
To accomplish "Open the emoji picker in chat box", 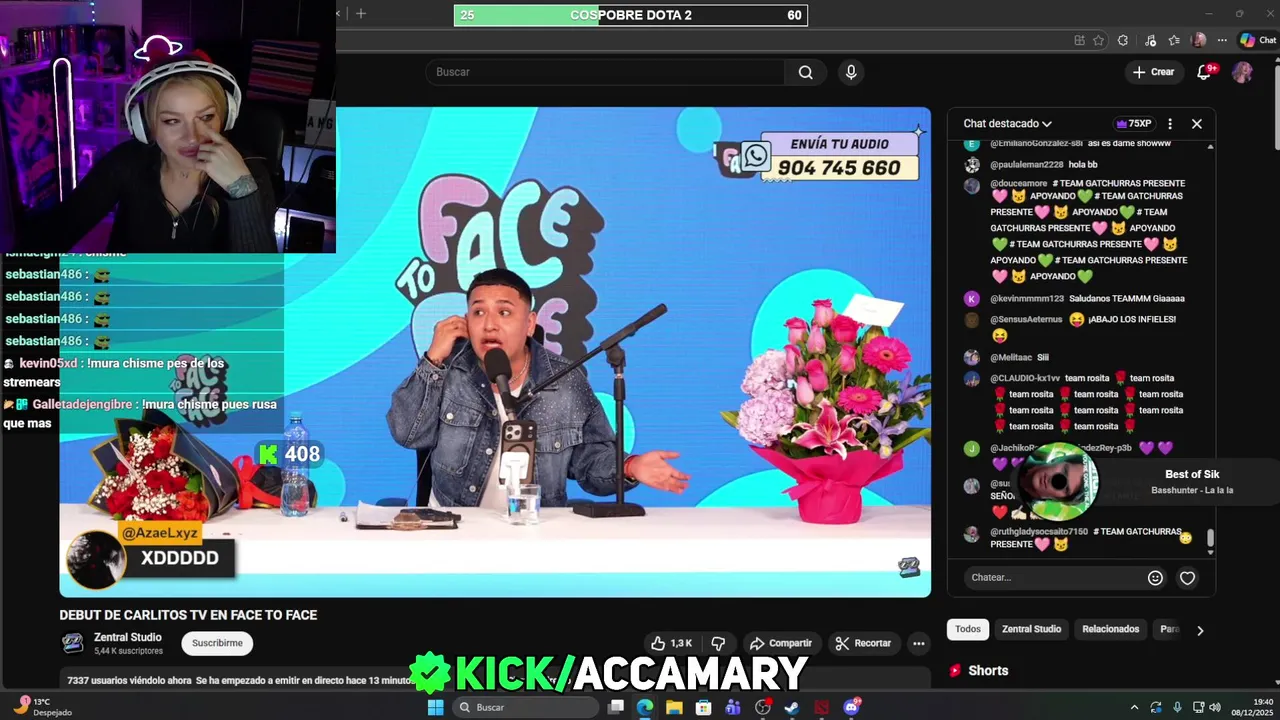I will coord(1155,578).
